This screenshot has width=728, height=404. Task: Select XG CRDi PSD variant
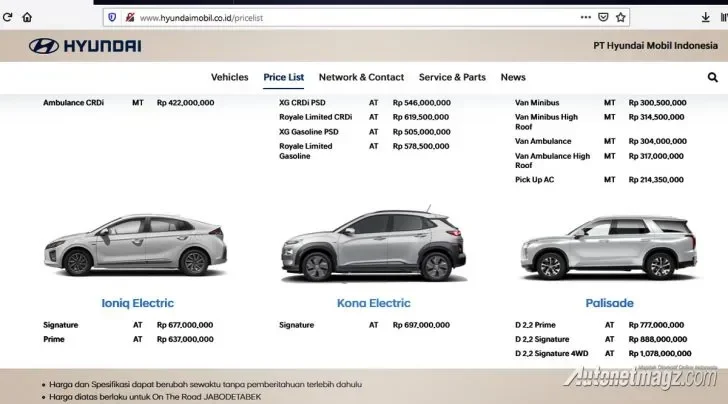pyautogui.click(x=302, y=103)
